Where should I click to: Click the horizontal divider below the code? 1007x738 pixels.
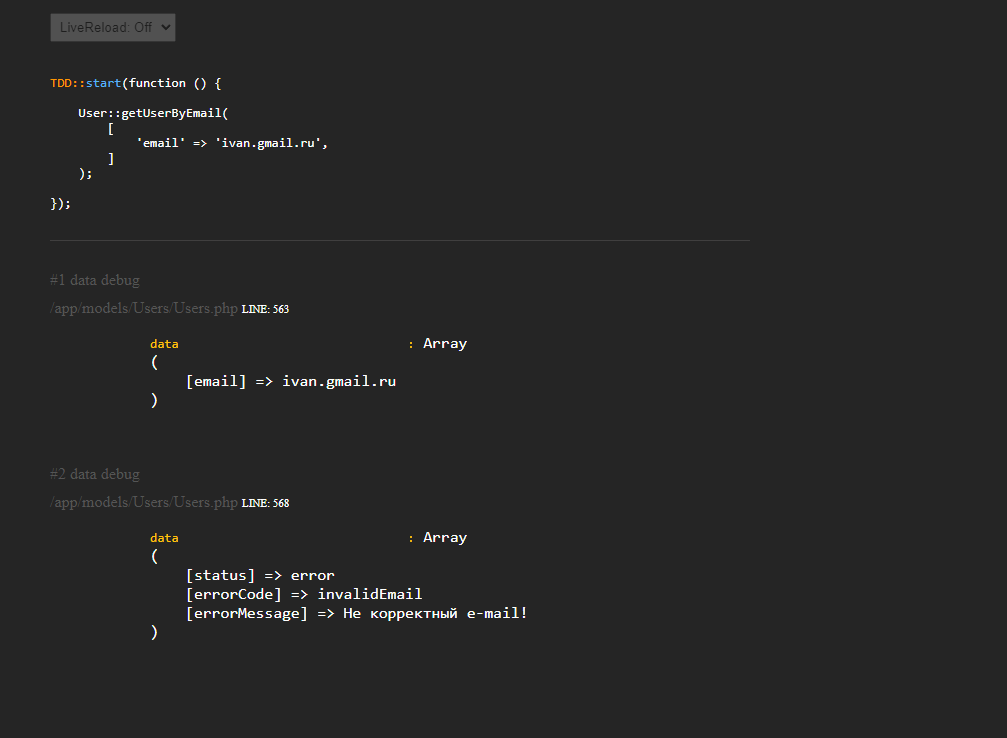[399, 240]
